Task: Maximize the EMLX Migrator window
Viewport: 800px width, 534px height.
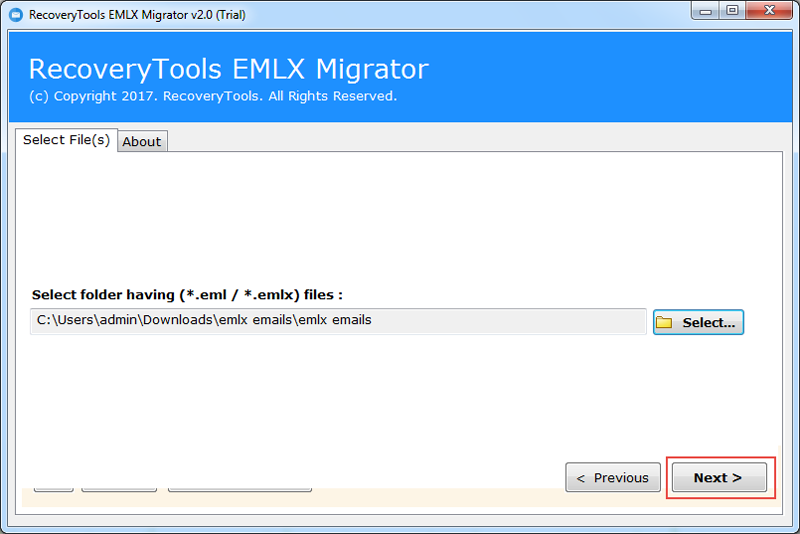Action: pyautogui.click(x=732, y=11)
